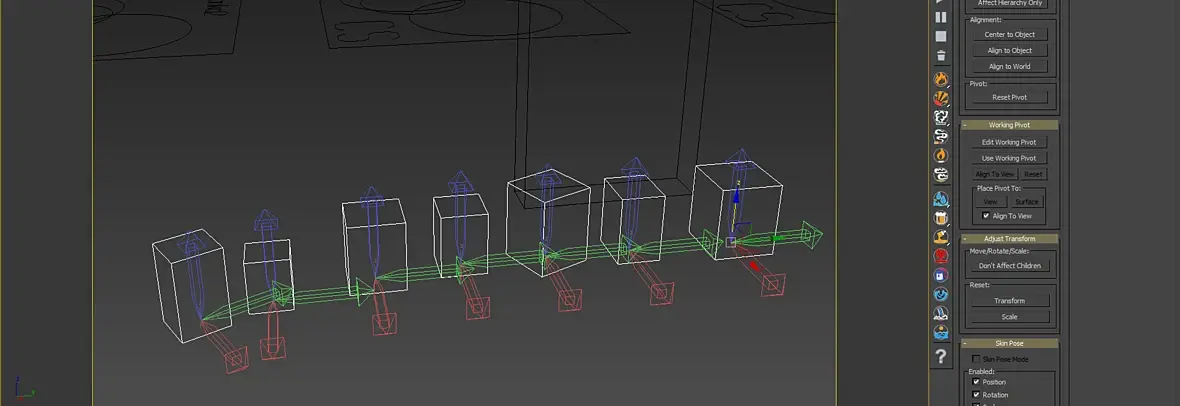The height and width of the screenshot is (406, 1180).
Task: Choose the white billowing smoke cloud icon
Action: tap(941, 117)
